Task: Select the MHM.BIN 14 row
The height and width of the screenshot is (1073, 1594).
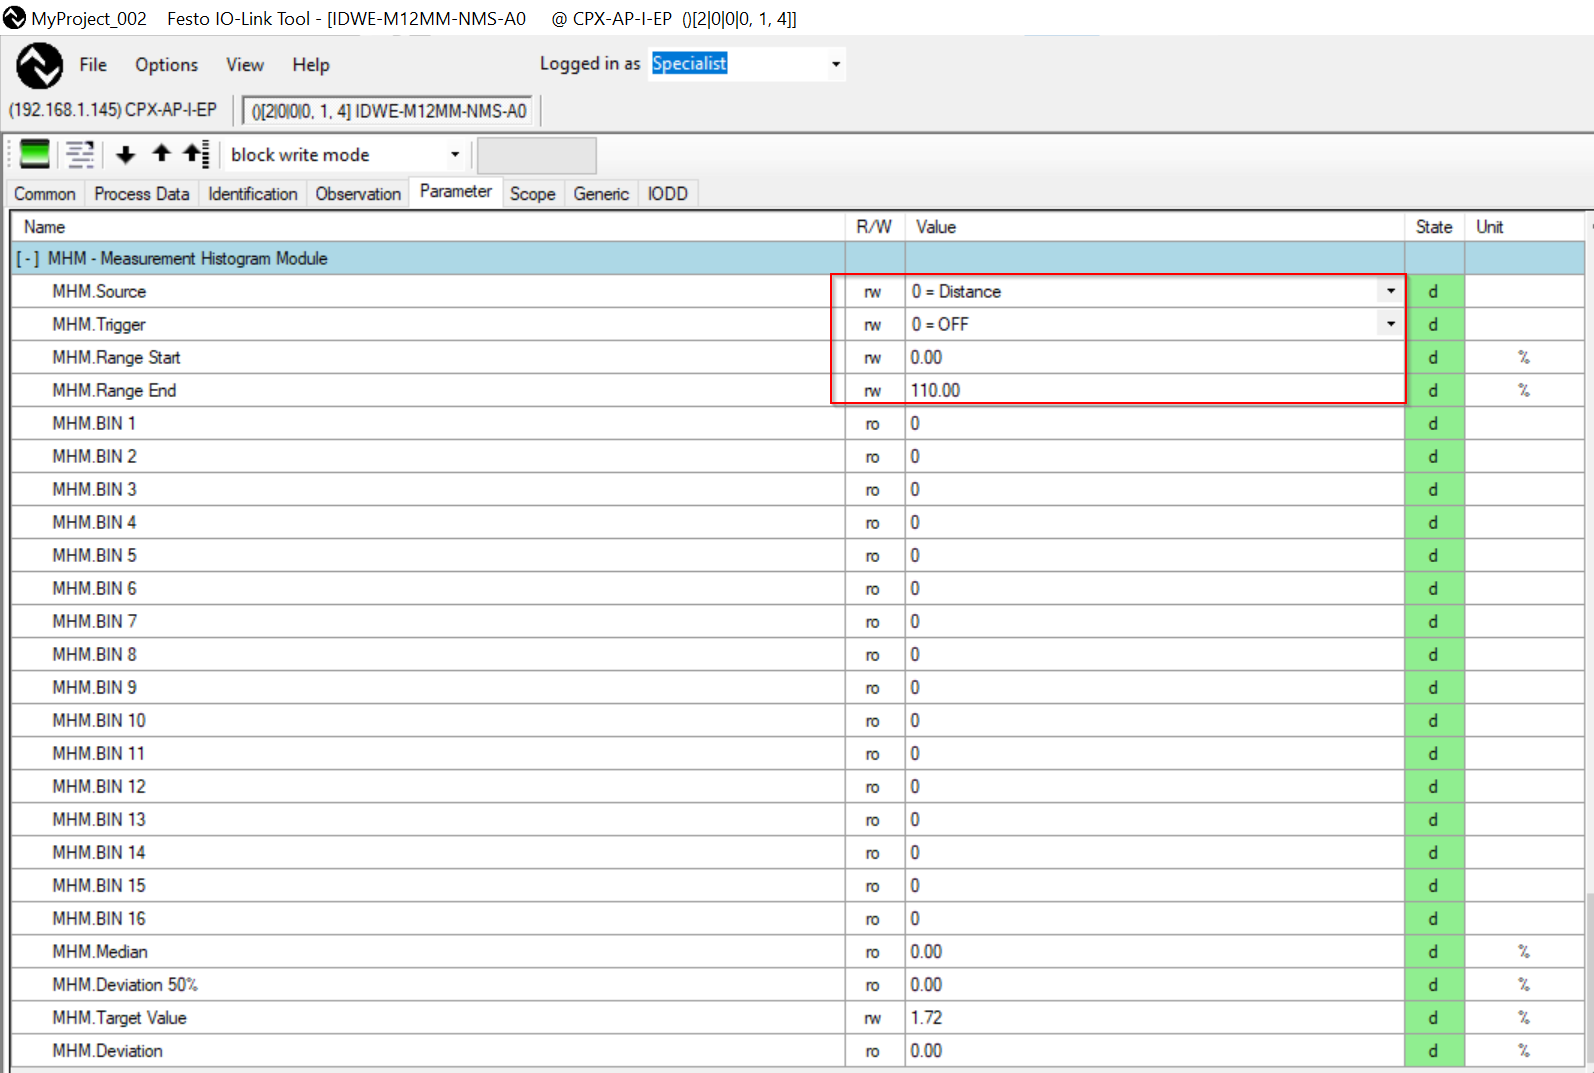Action: click(x=797, y=852)
